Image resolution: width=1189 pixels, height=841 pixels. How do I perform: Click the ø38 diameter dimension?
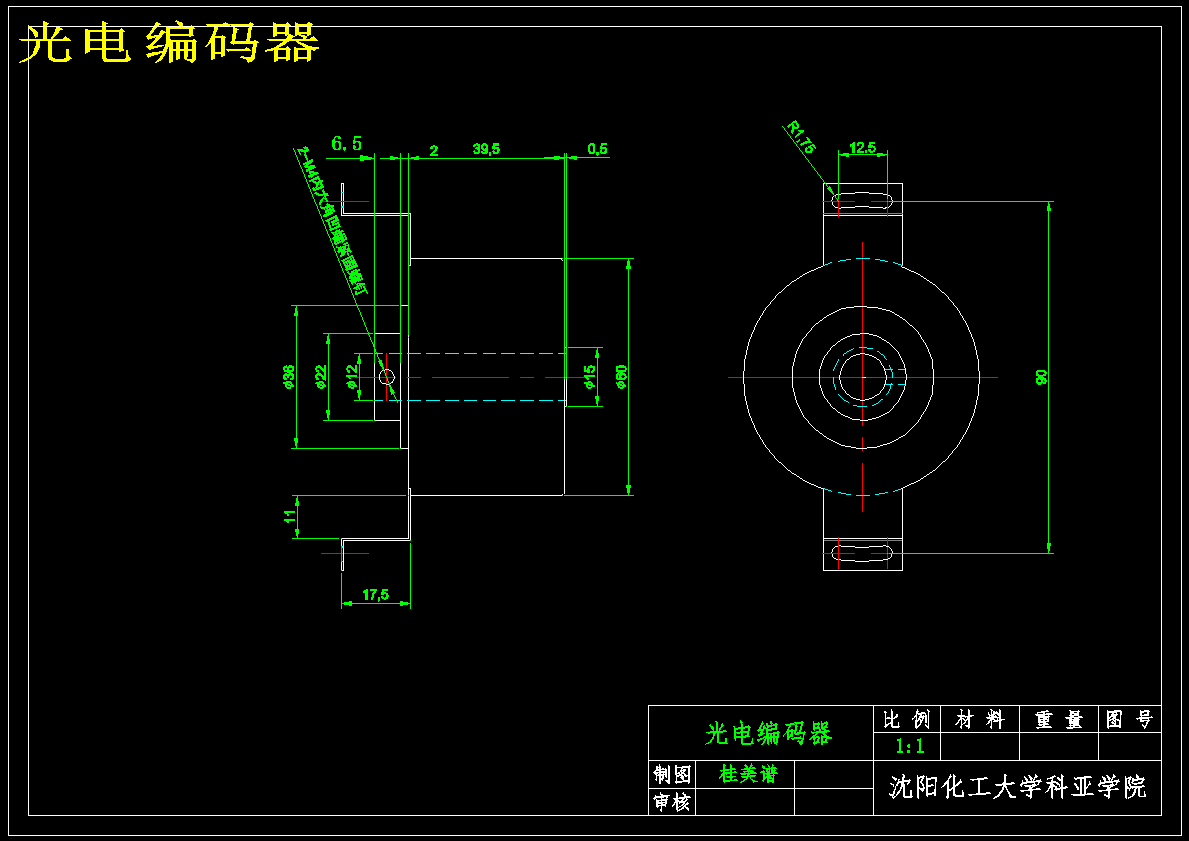pos(288,377)
